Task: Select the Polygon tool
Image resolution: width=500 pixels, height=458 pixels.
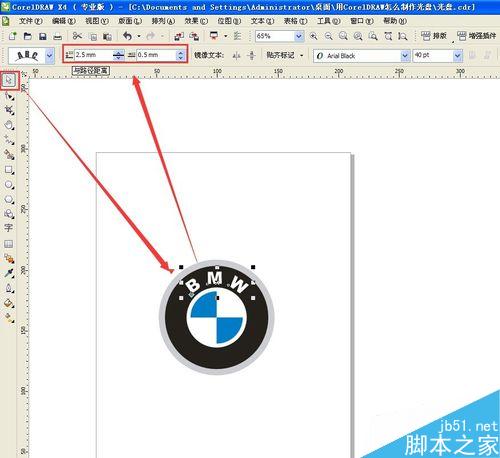Action: click(x=9, y=199)
